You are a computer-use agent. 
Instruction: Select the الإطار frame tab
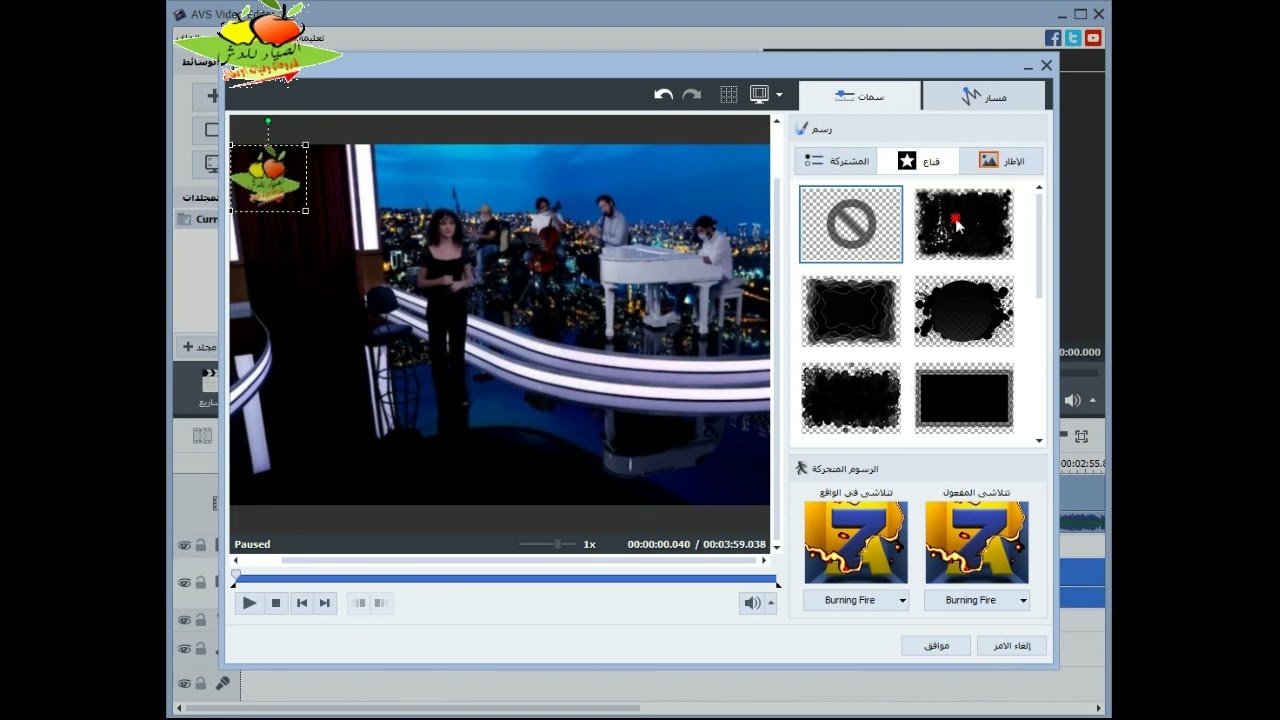click(x=1001, y=161)
